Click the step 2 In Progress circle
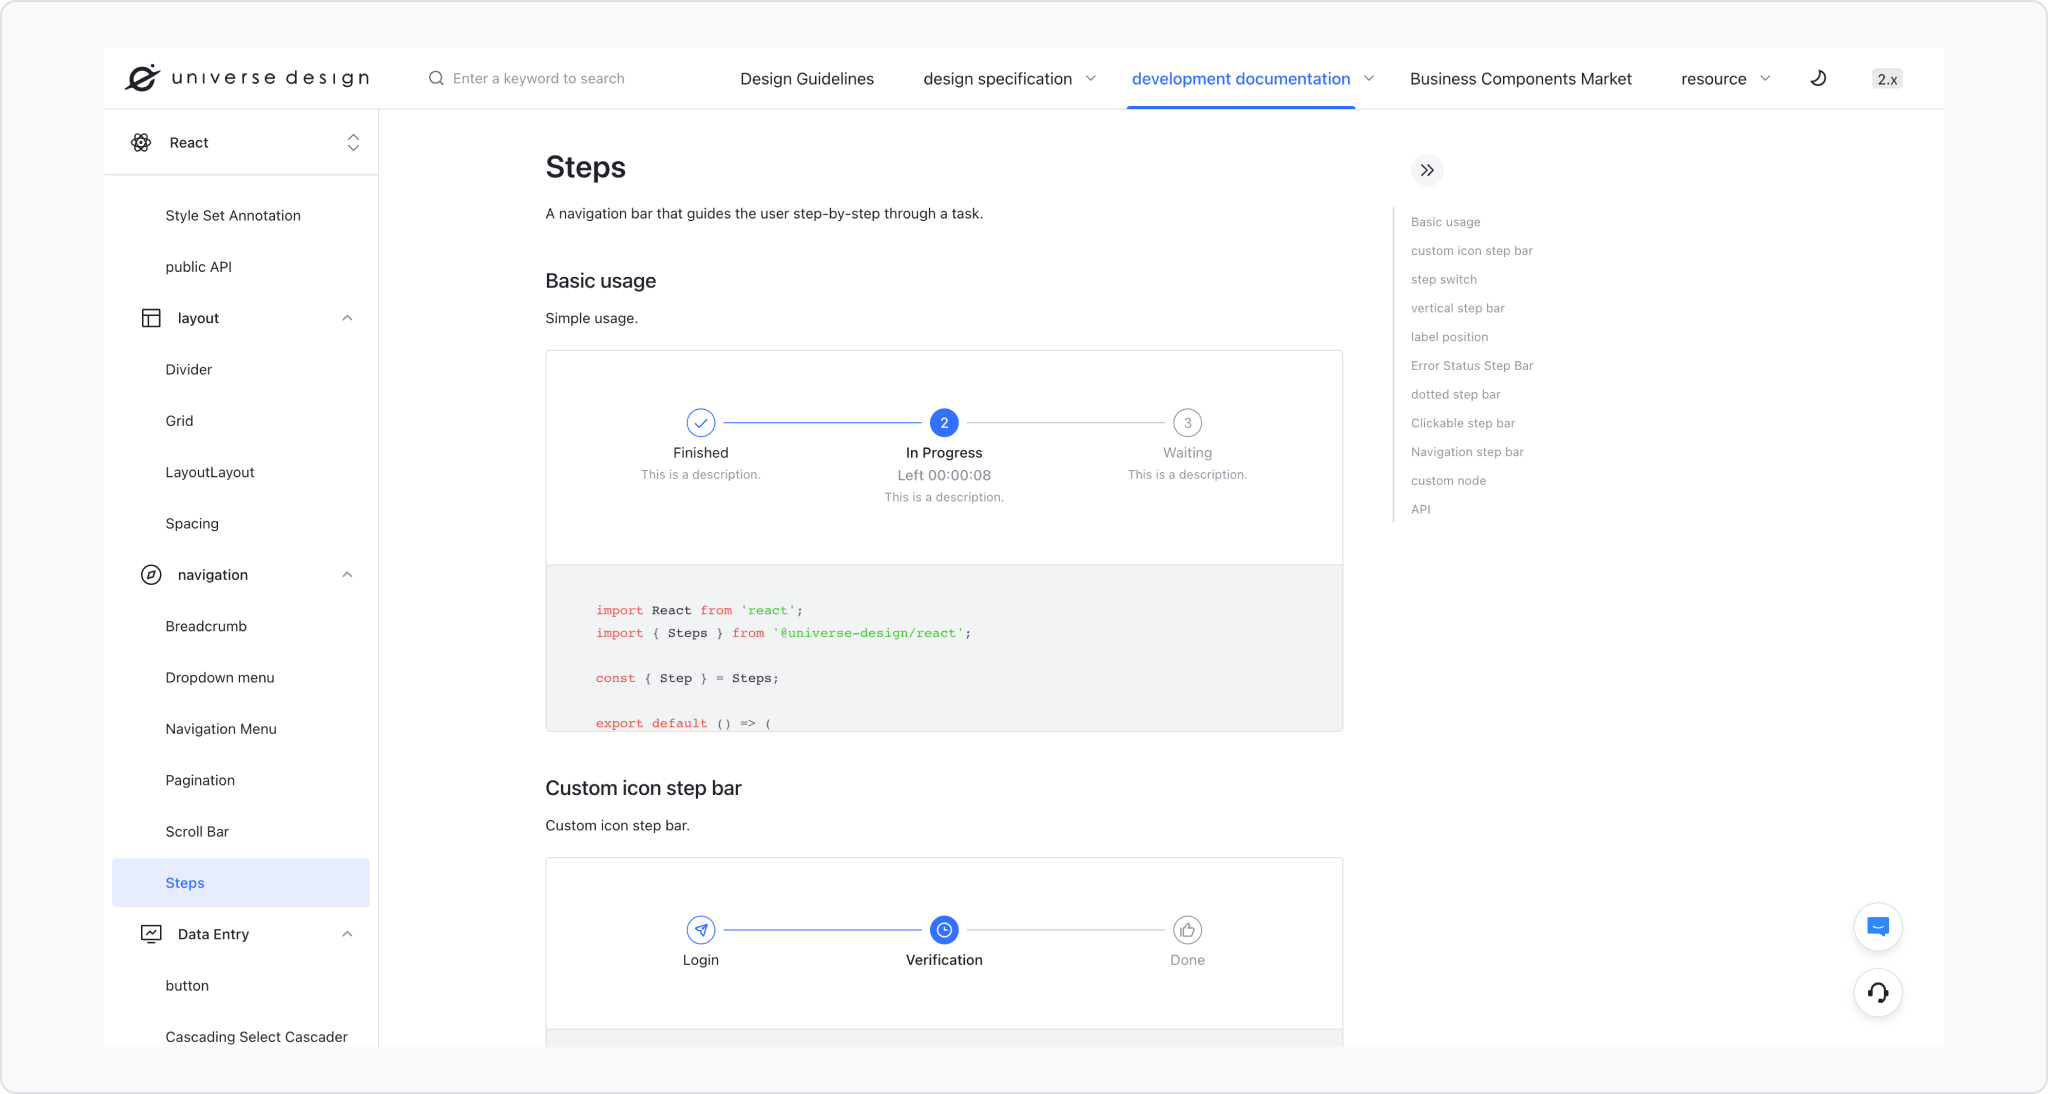 [943, 423]
